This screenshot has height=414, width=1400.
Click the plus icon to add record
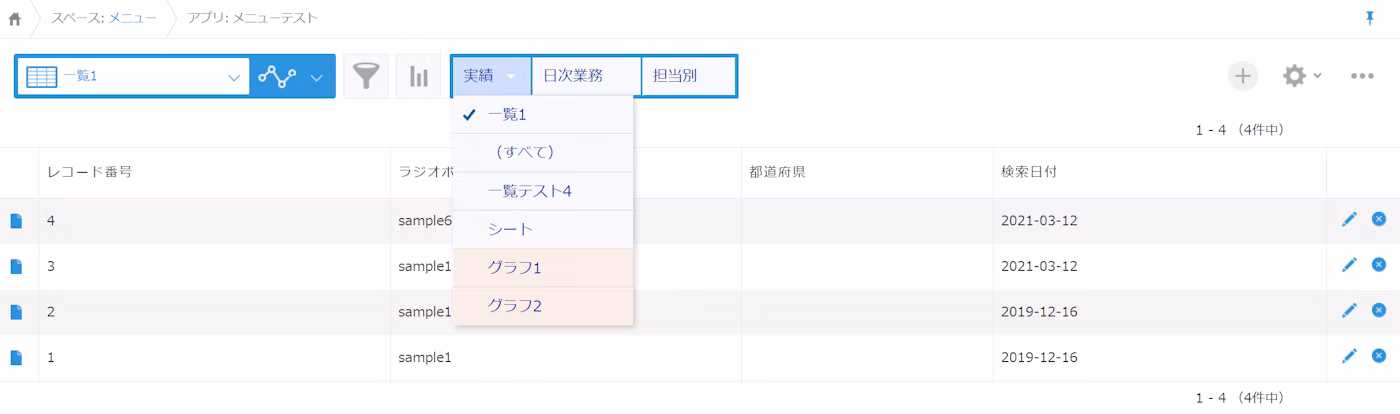coord(1242,76)
